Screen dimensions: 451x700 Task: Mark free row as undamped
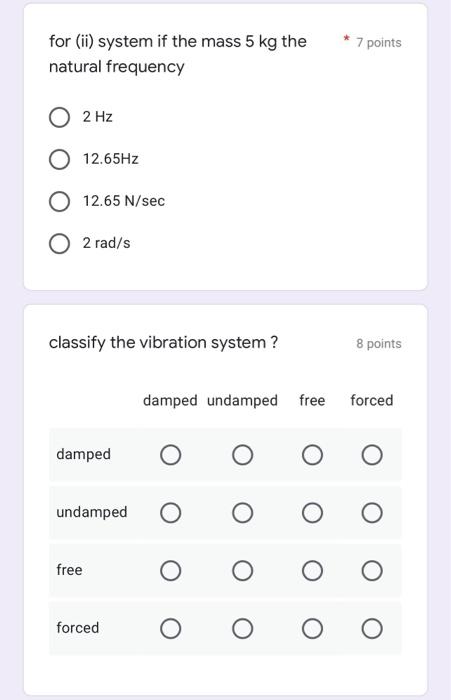(242, 571)
